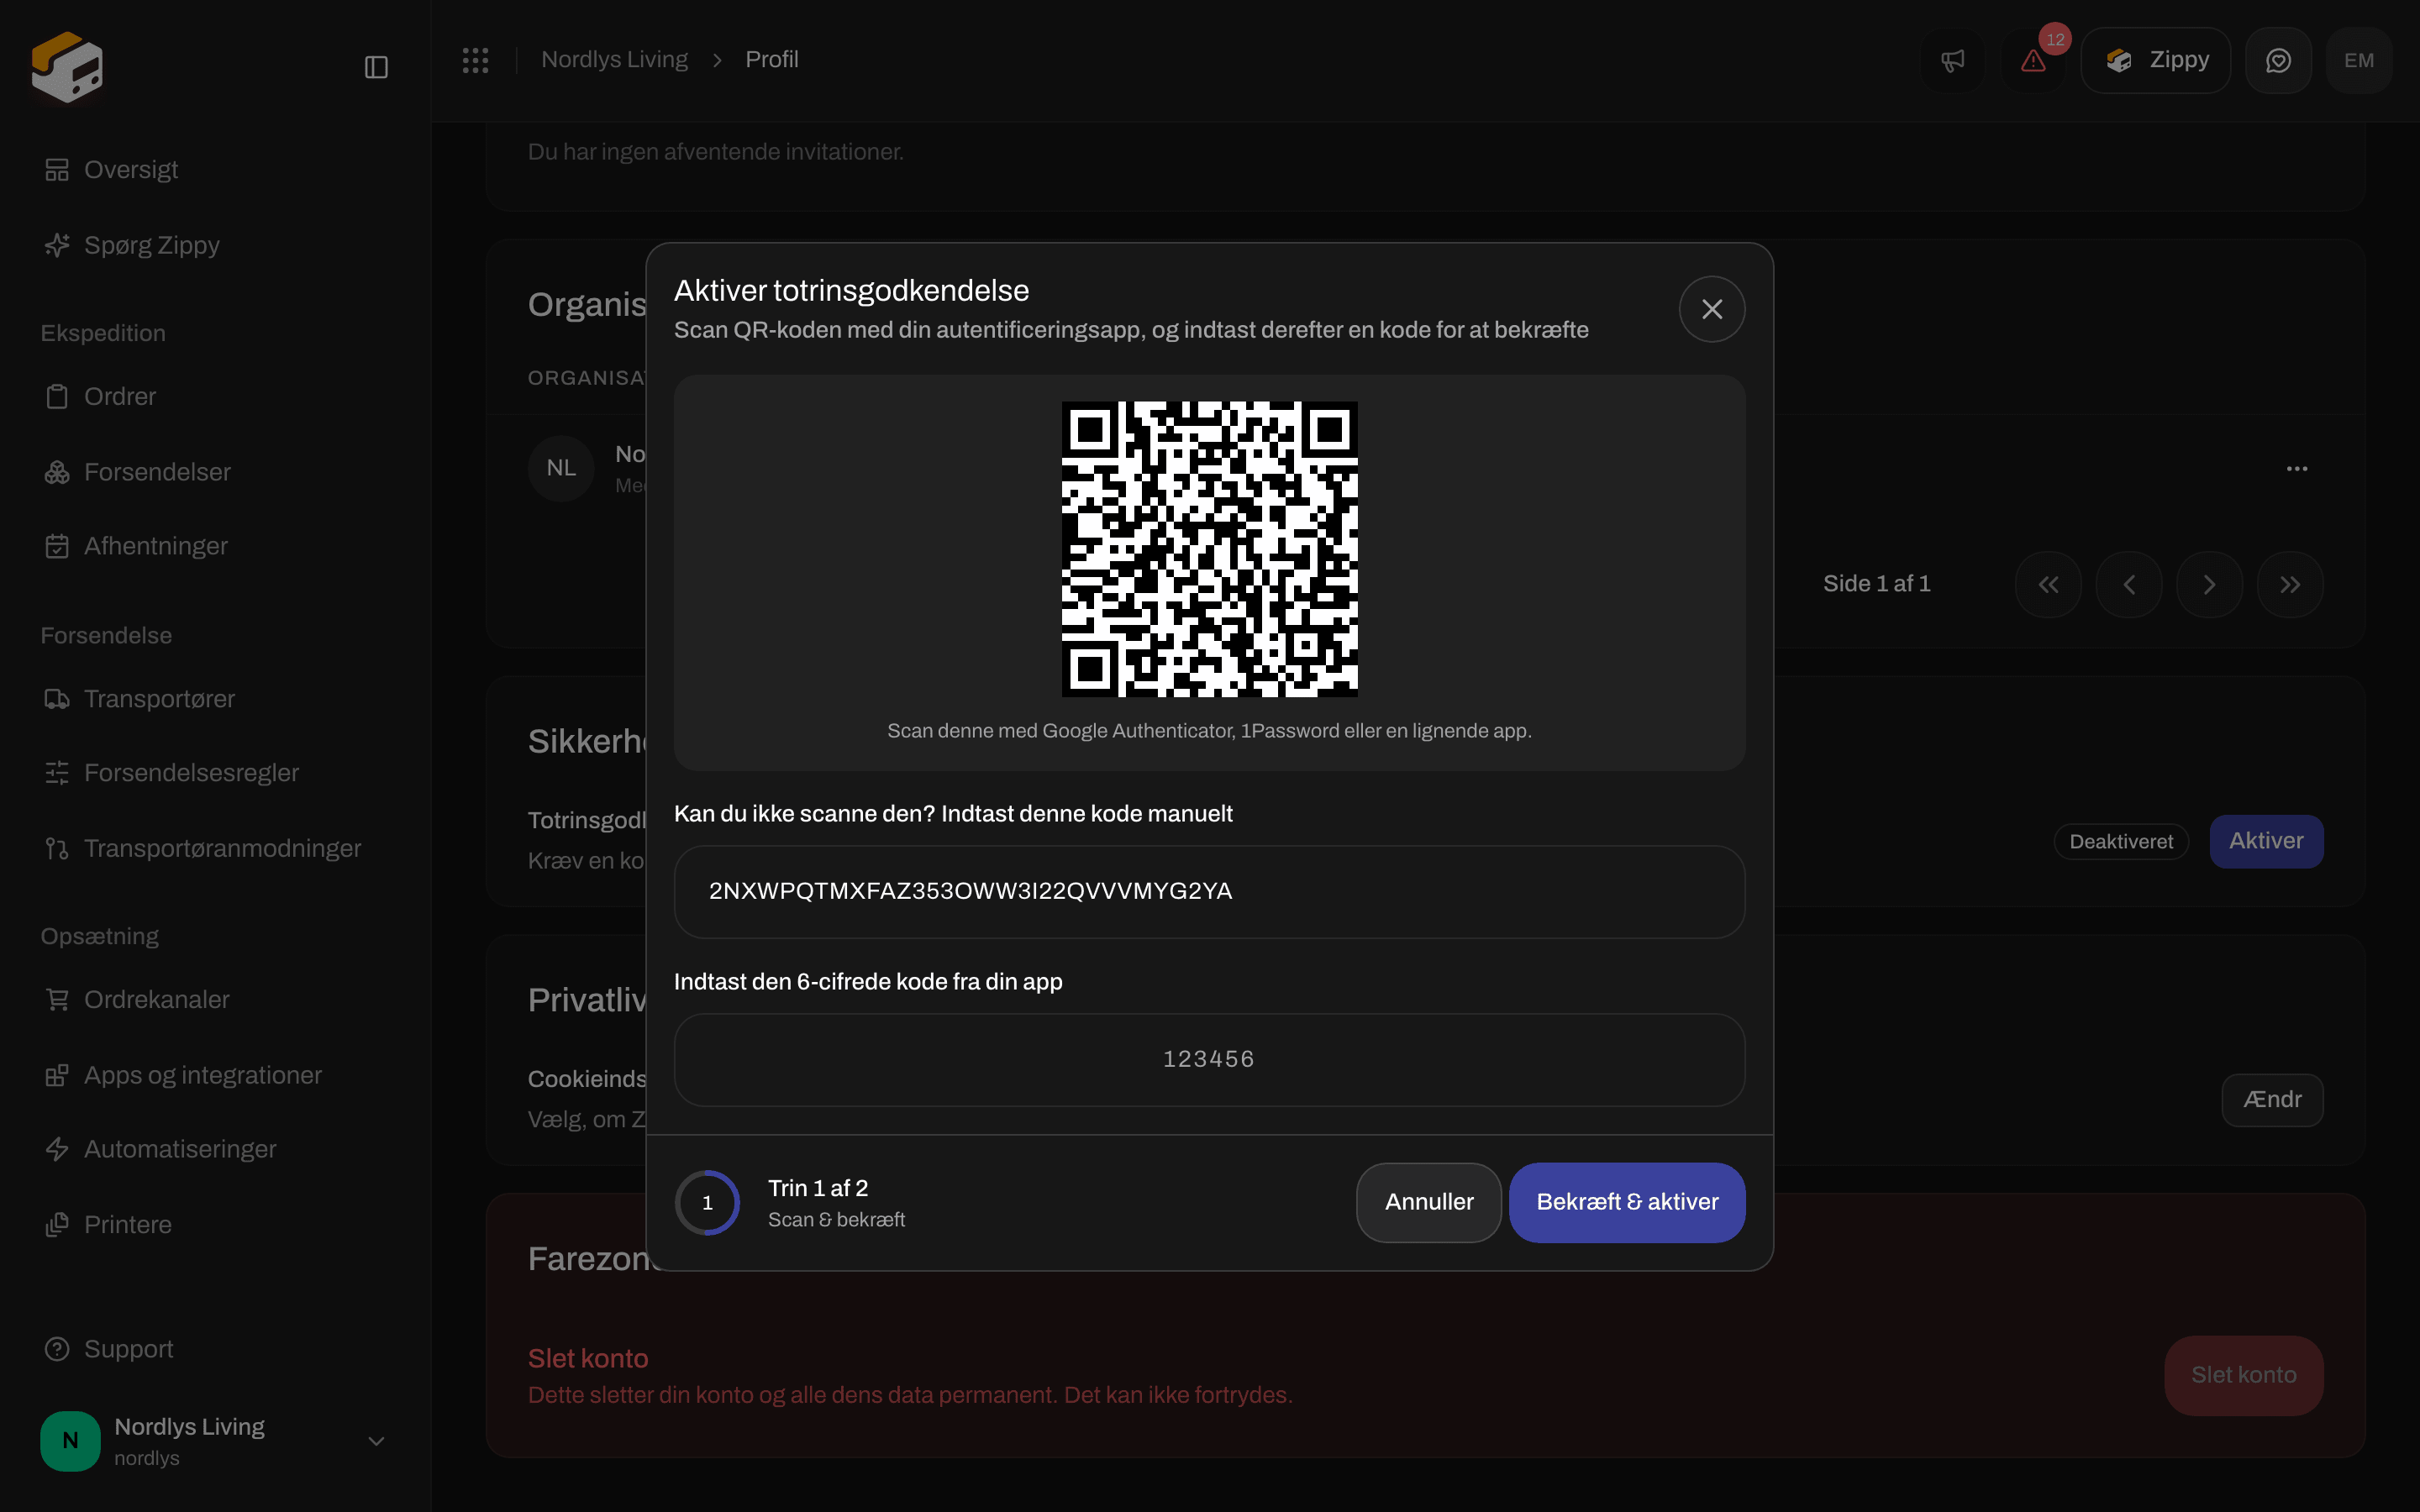Click the red Slet konto button
This screenshot has height=1512, width=2420.
click(x=2244, y=1375)
